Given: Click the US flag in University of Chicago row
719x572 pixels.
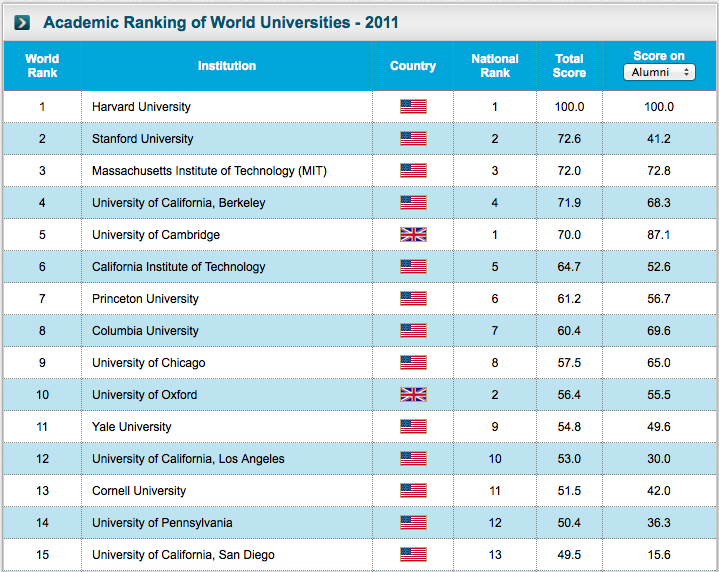Looking at the screenshot, I should 413,362.
